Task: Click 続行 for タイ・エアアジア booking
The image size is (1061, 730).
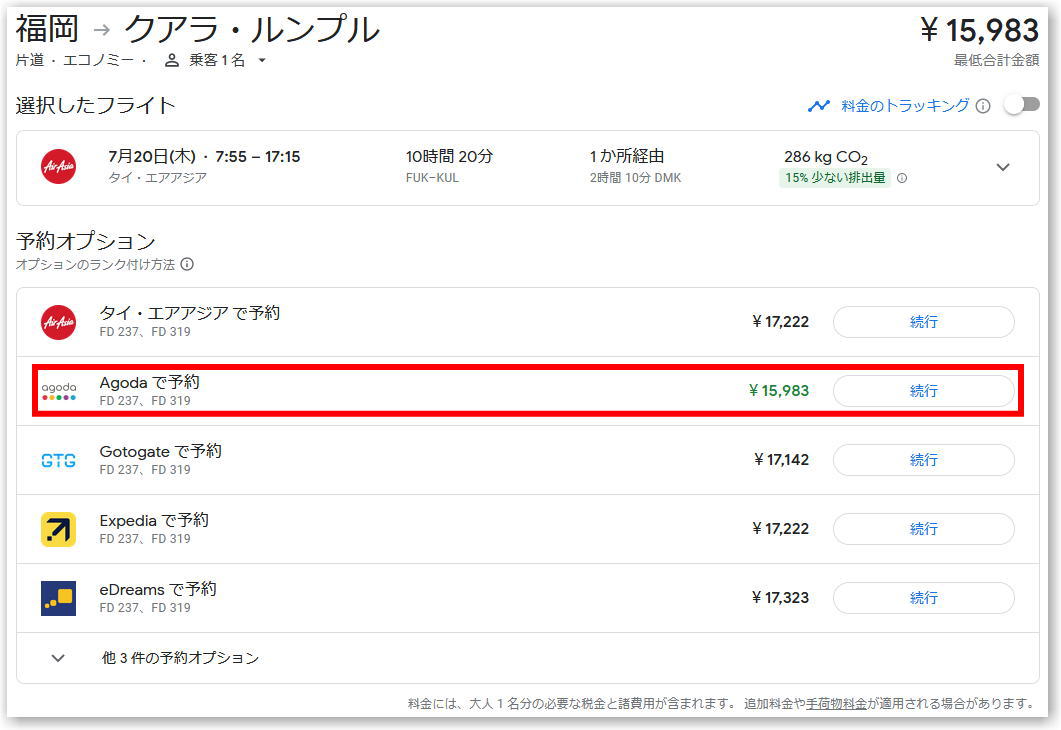Action: (924, 322)
